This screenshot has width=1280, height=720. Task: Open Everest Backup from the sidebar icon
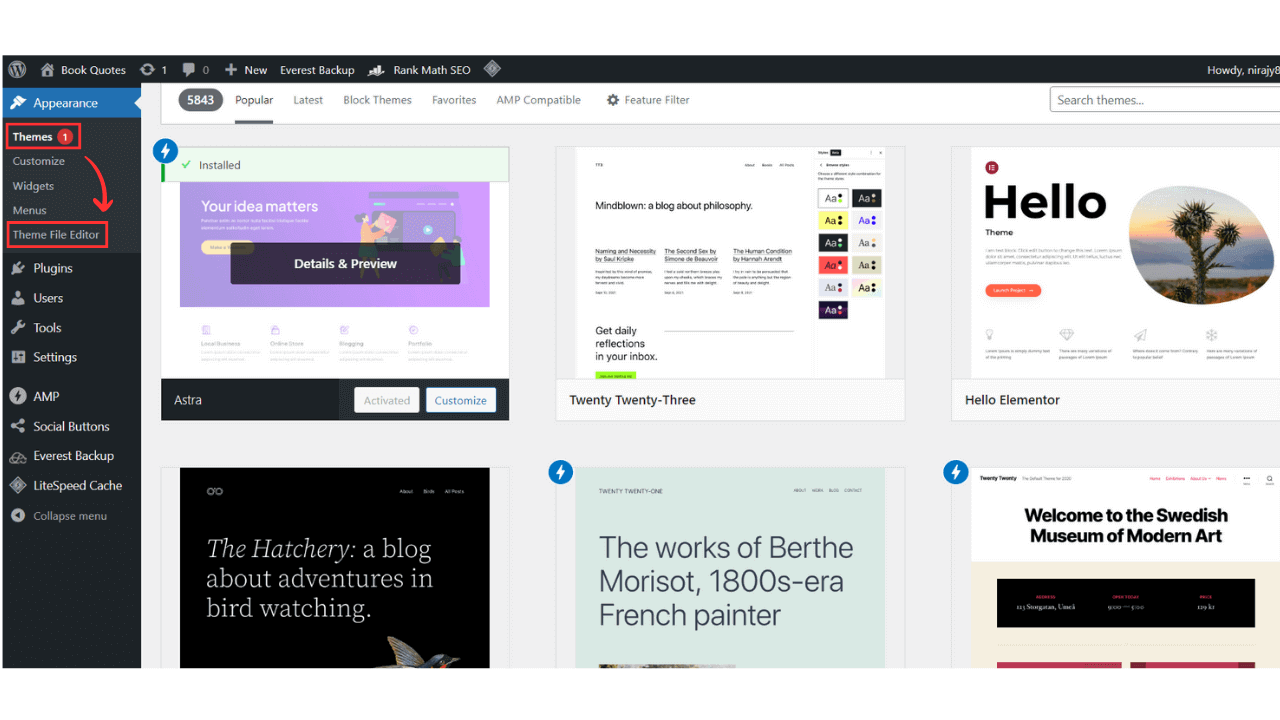[x=20, y=456]
